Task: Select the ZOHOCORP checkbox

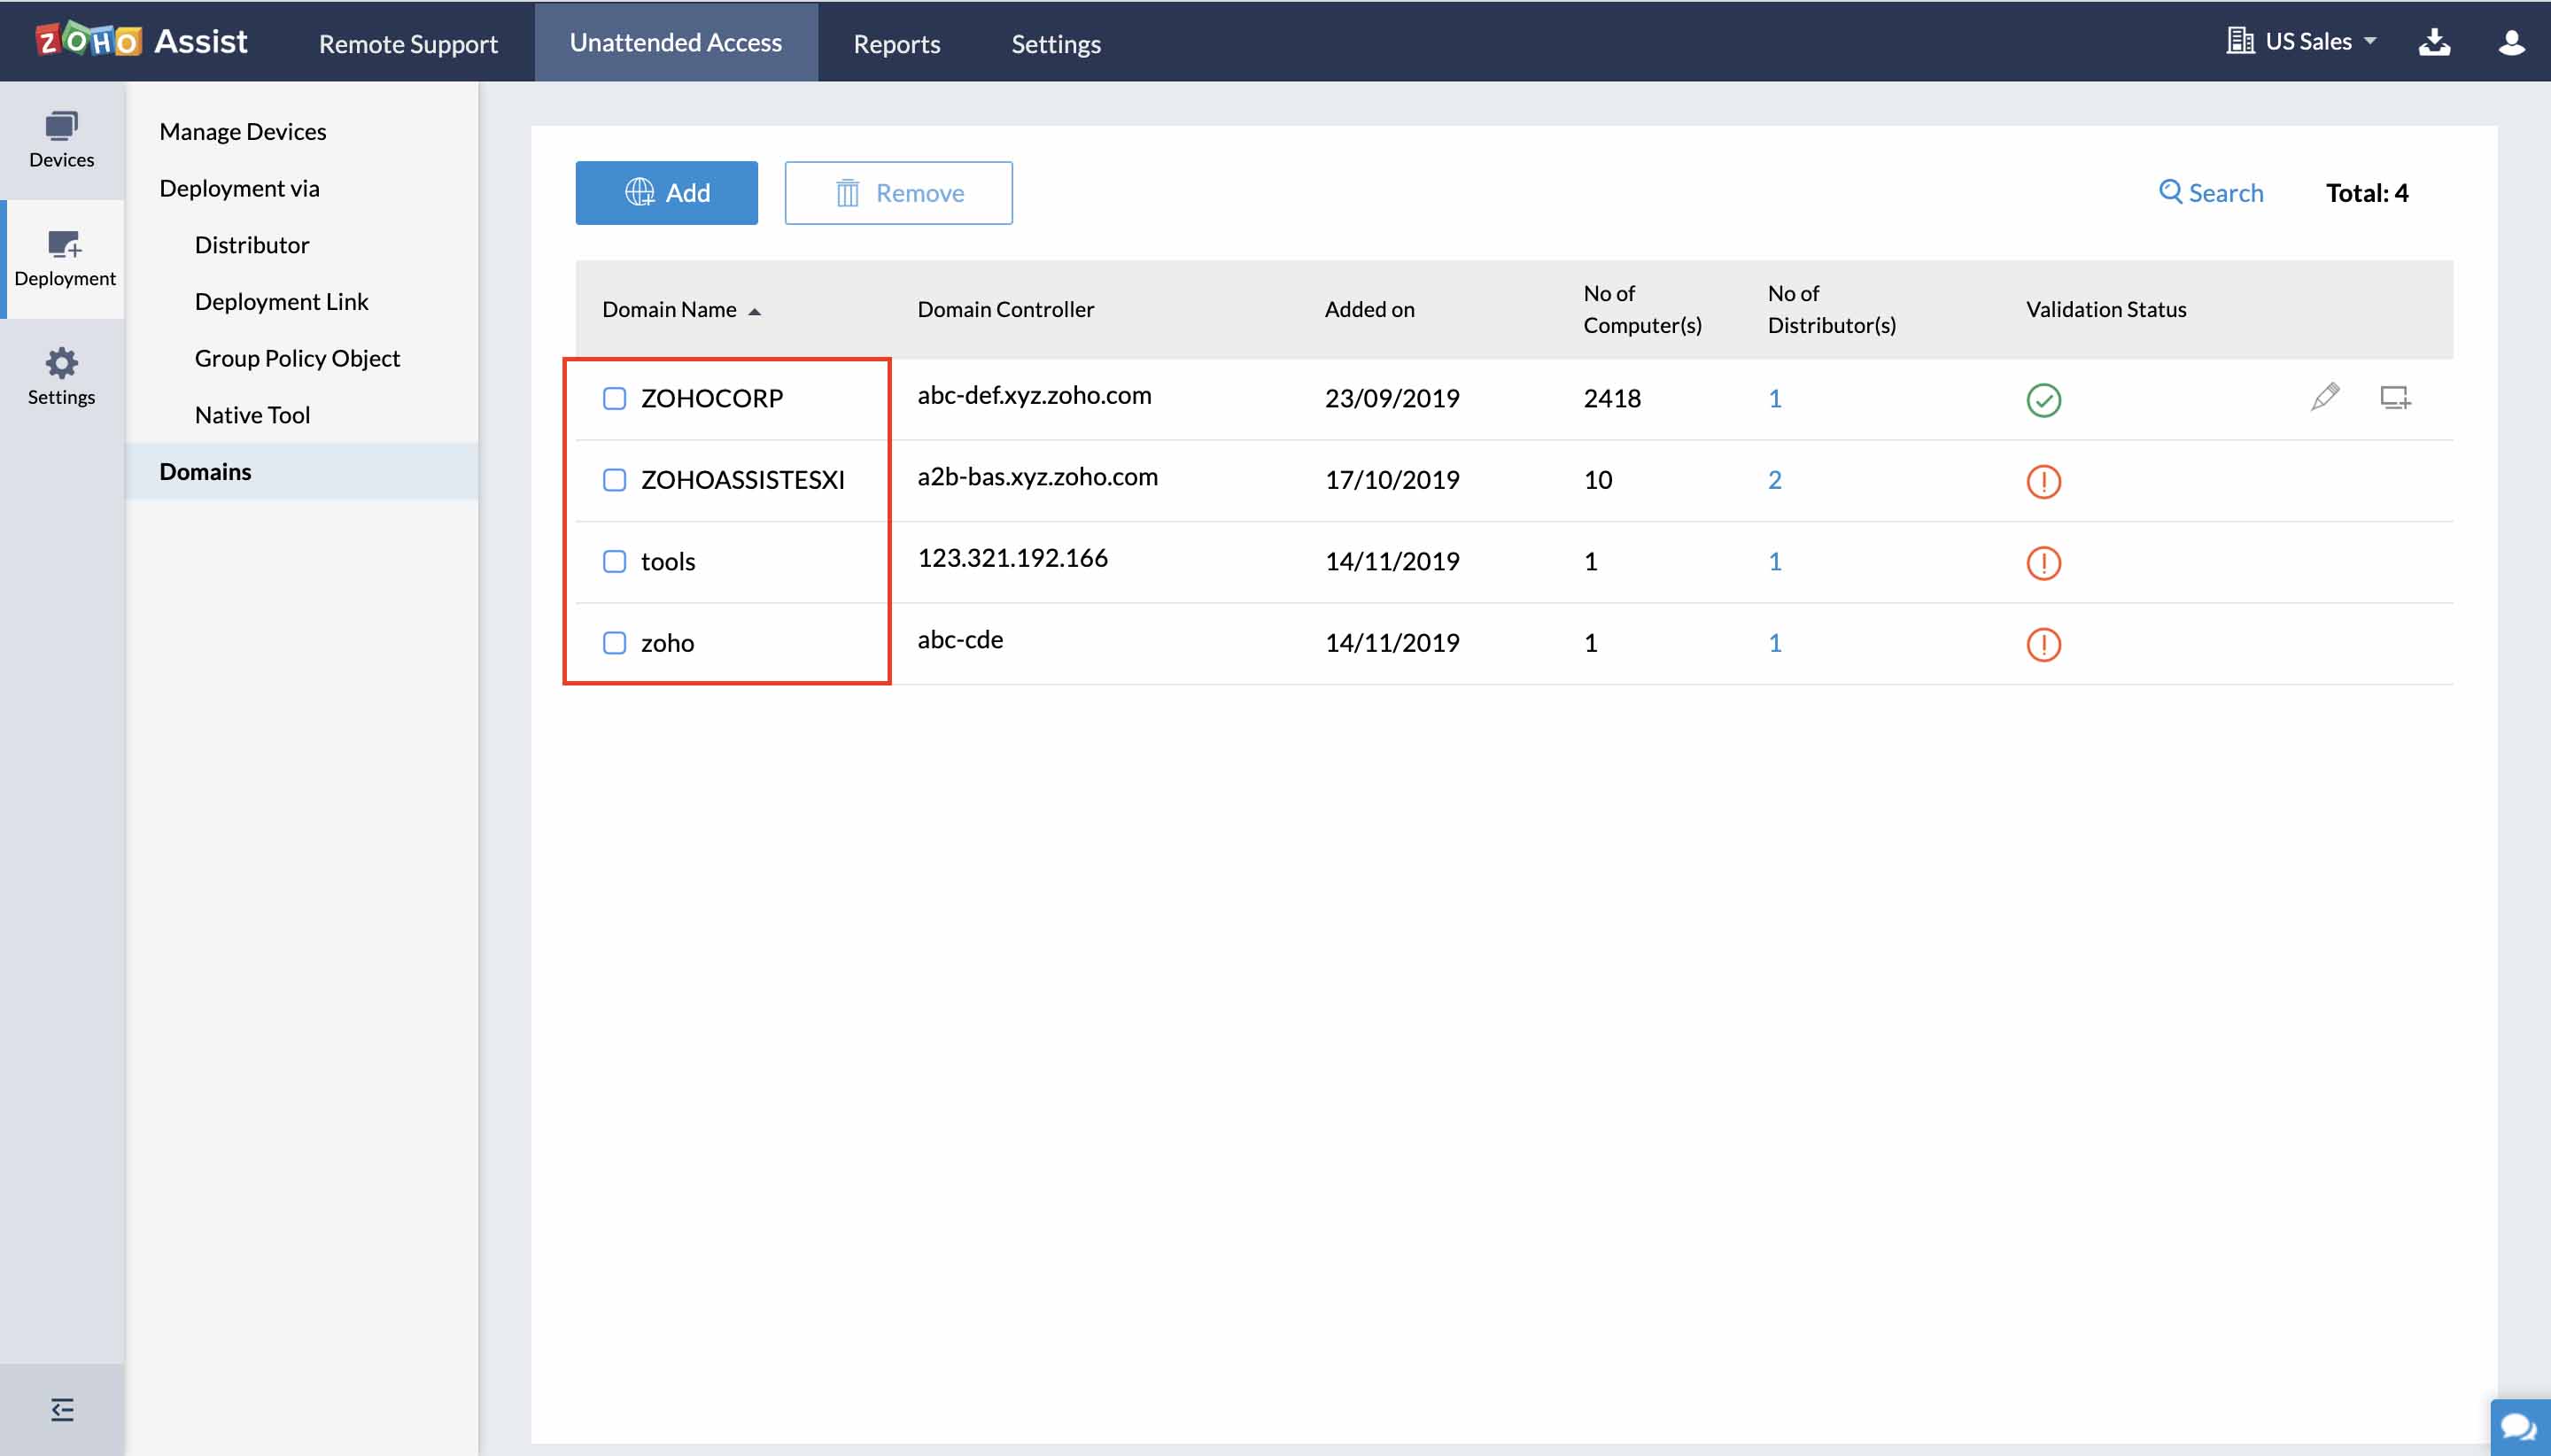Action: 614,398
